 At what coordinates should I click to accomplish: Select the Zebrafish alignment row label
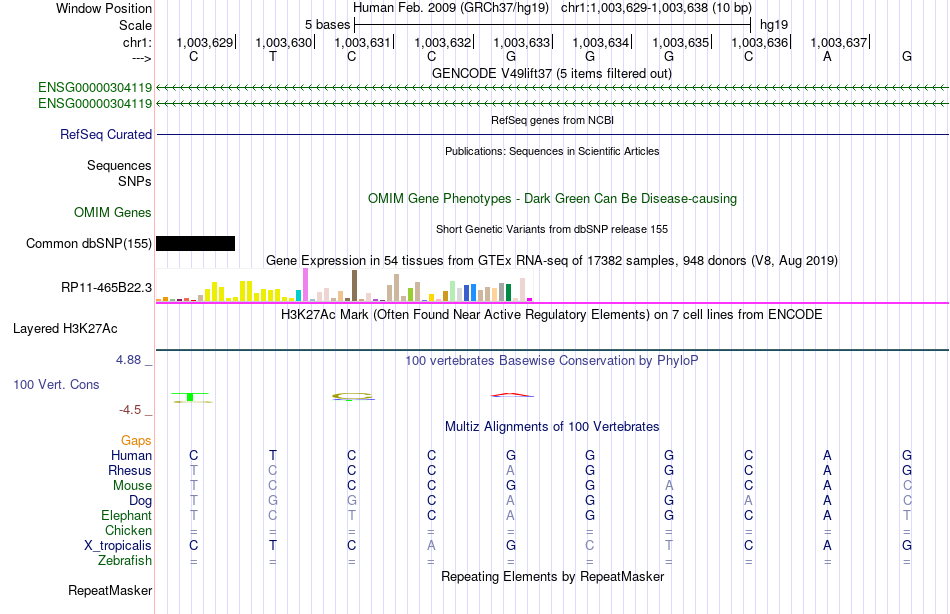(125, 560)
